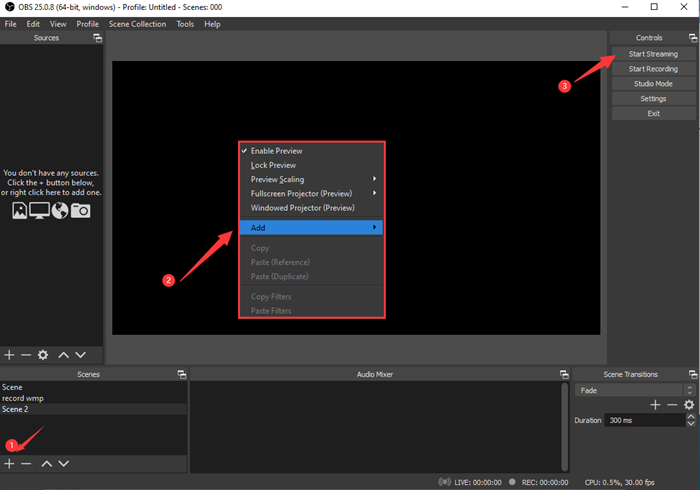Toggle Enable Preview checkmark option
The image size is (700, 490).
click(x=276, y=151)
